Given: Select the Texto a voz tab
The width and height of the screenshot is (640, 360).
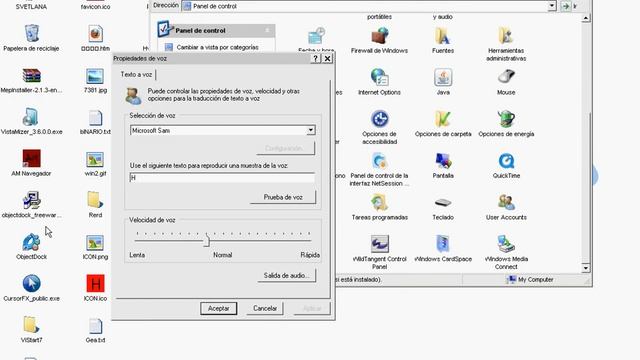Looking at the screenshot, I should tap(136, 74).
